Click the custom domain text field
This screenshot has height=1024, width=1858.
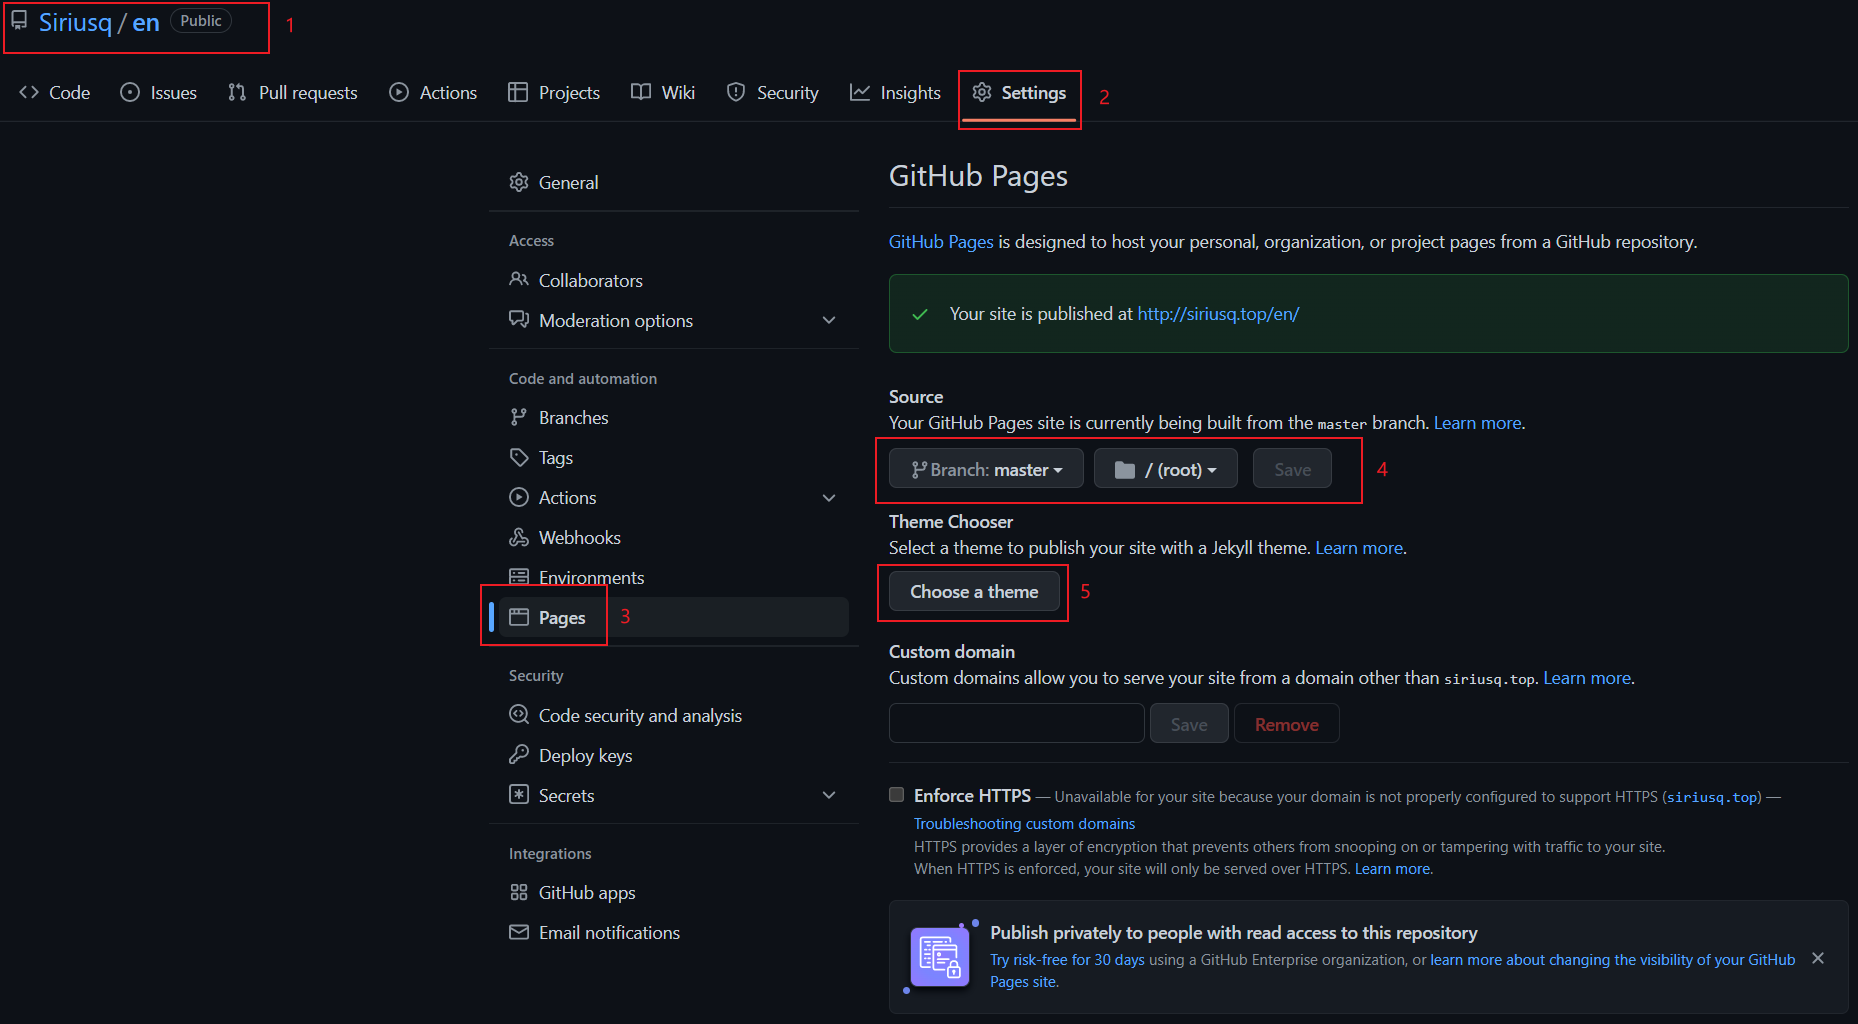coord(1016,723)
